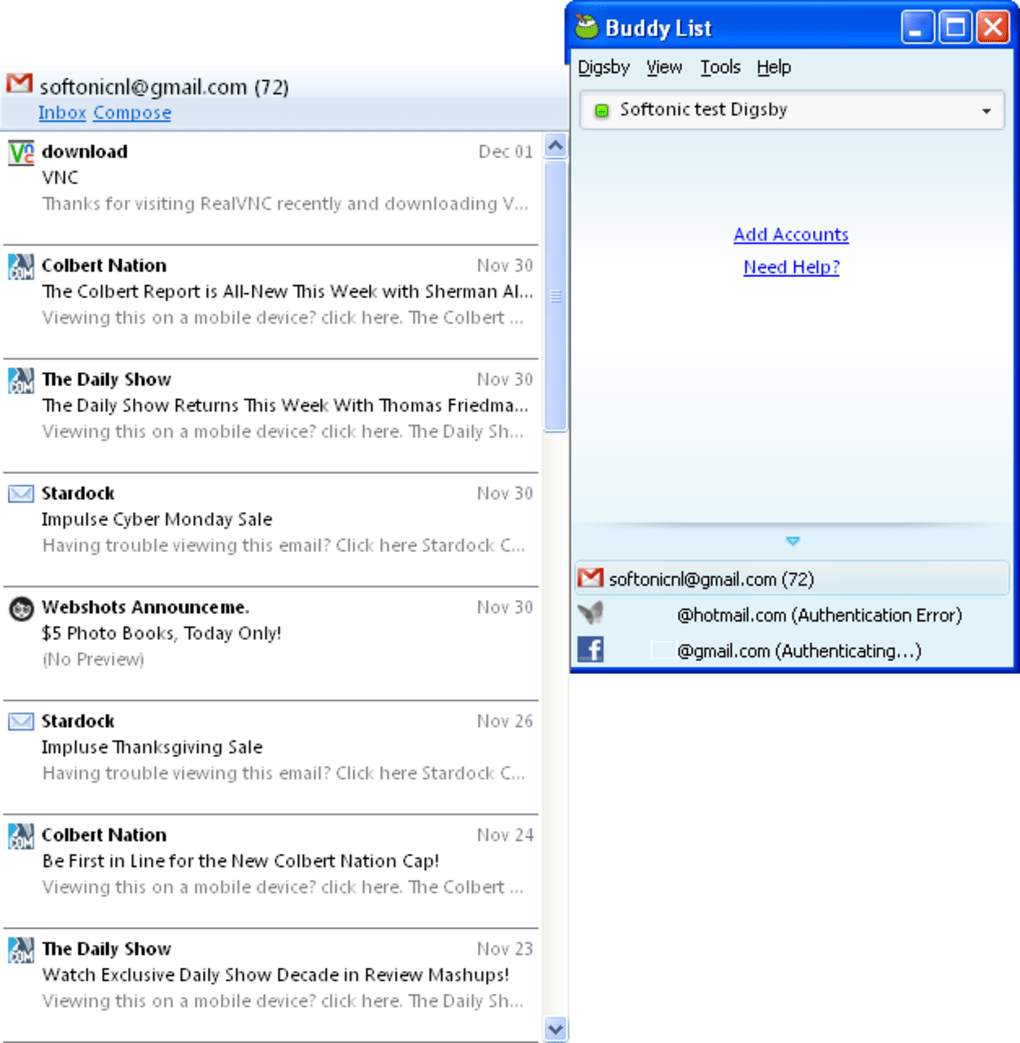Click sender name 'Webshots Announceme.'
This screenshot has height=1043, width=1020.
145,607
